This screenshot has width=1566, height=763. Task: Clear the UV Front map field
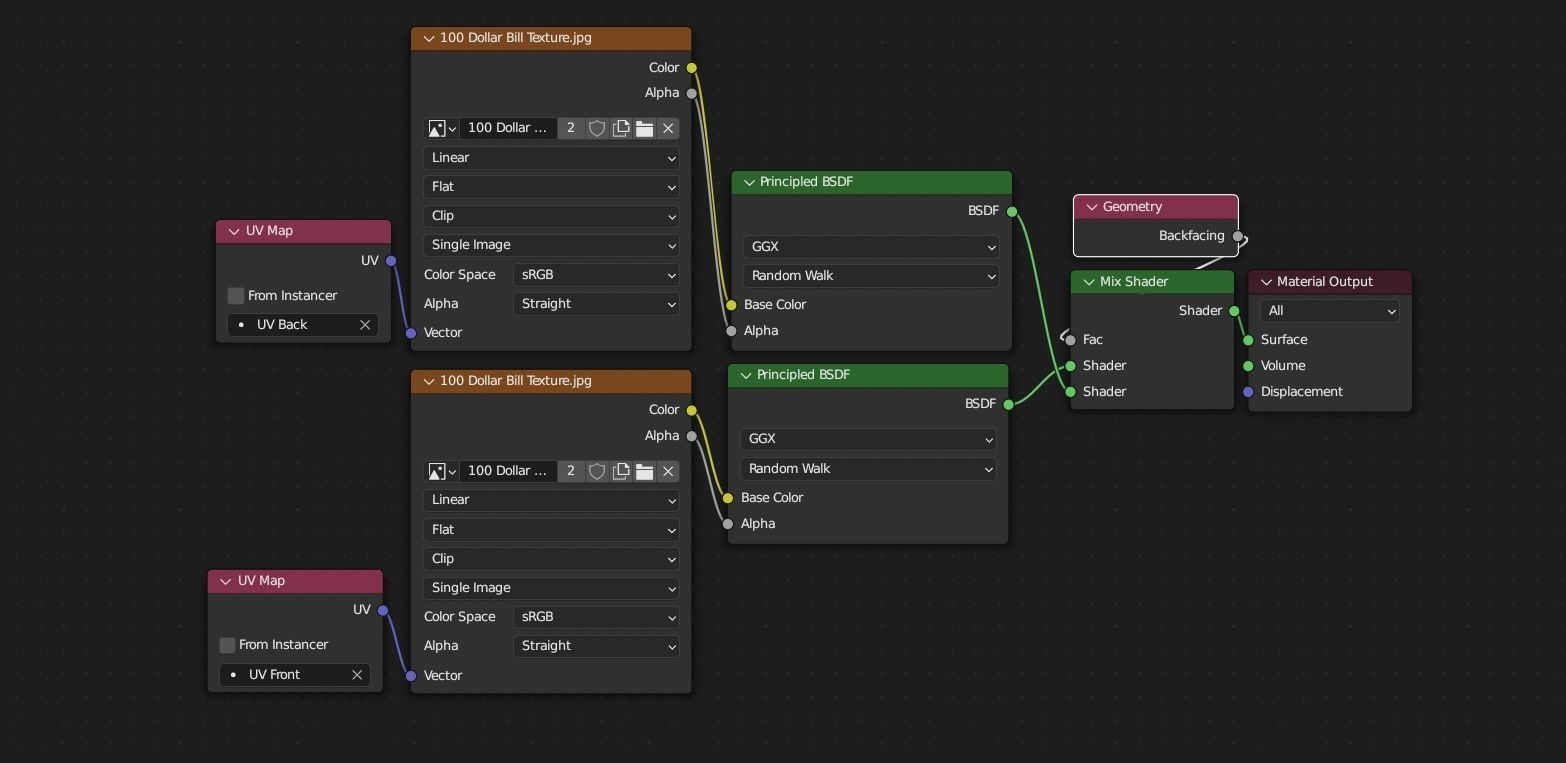[357, 675]
